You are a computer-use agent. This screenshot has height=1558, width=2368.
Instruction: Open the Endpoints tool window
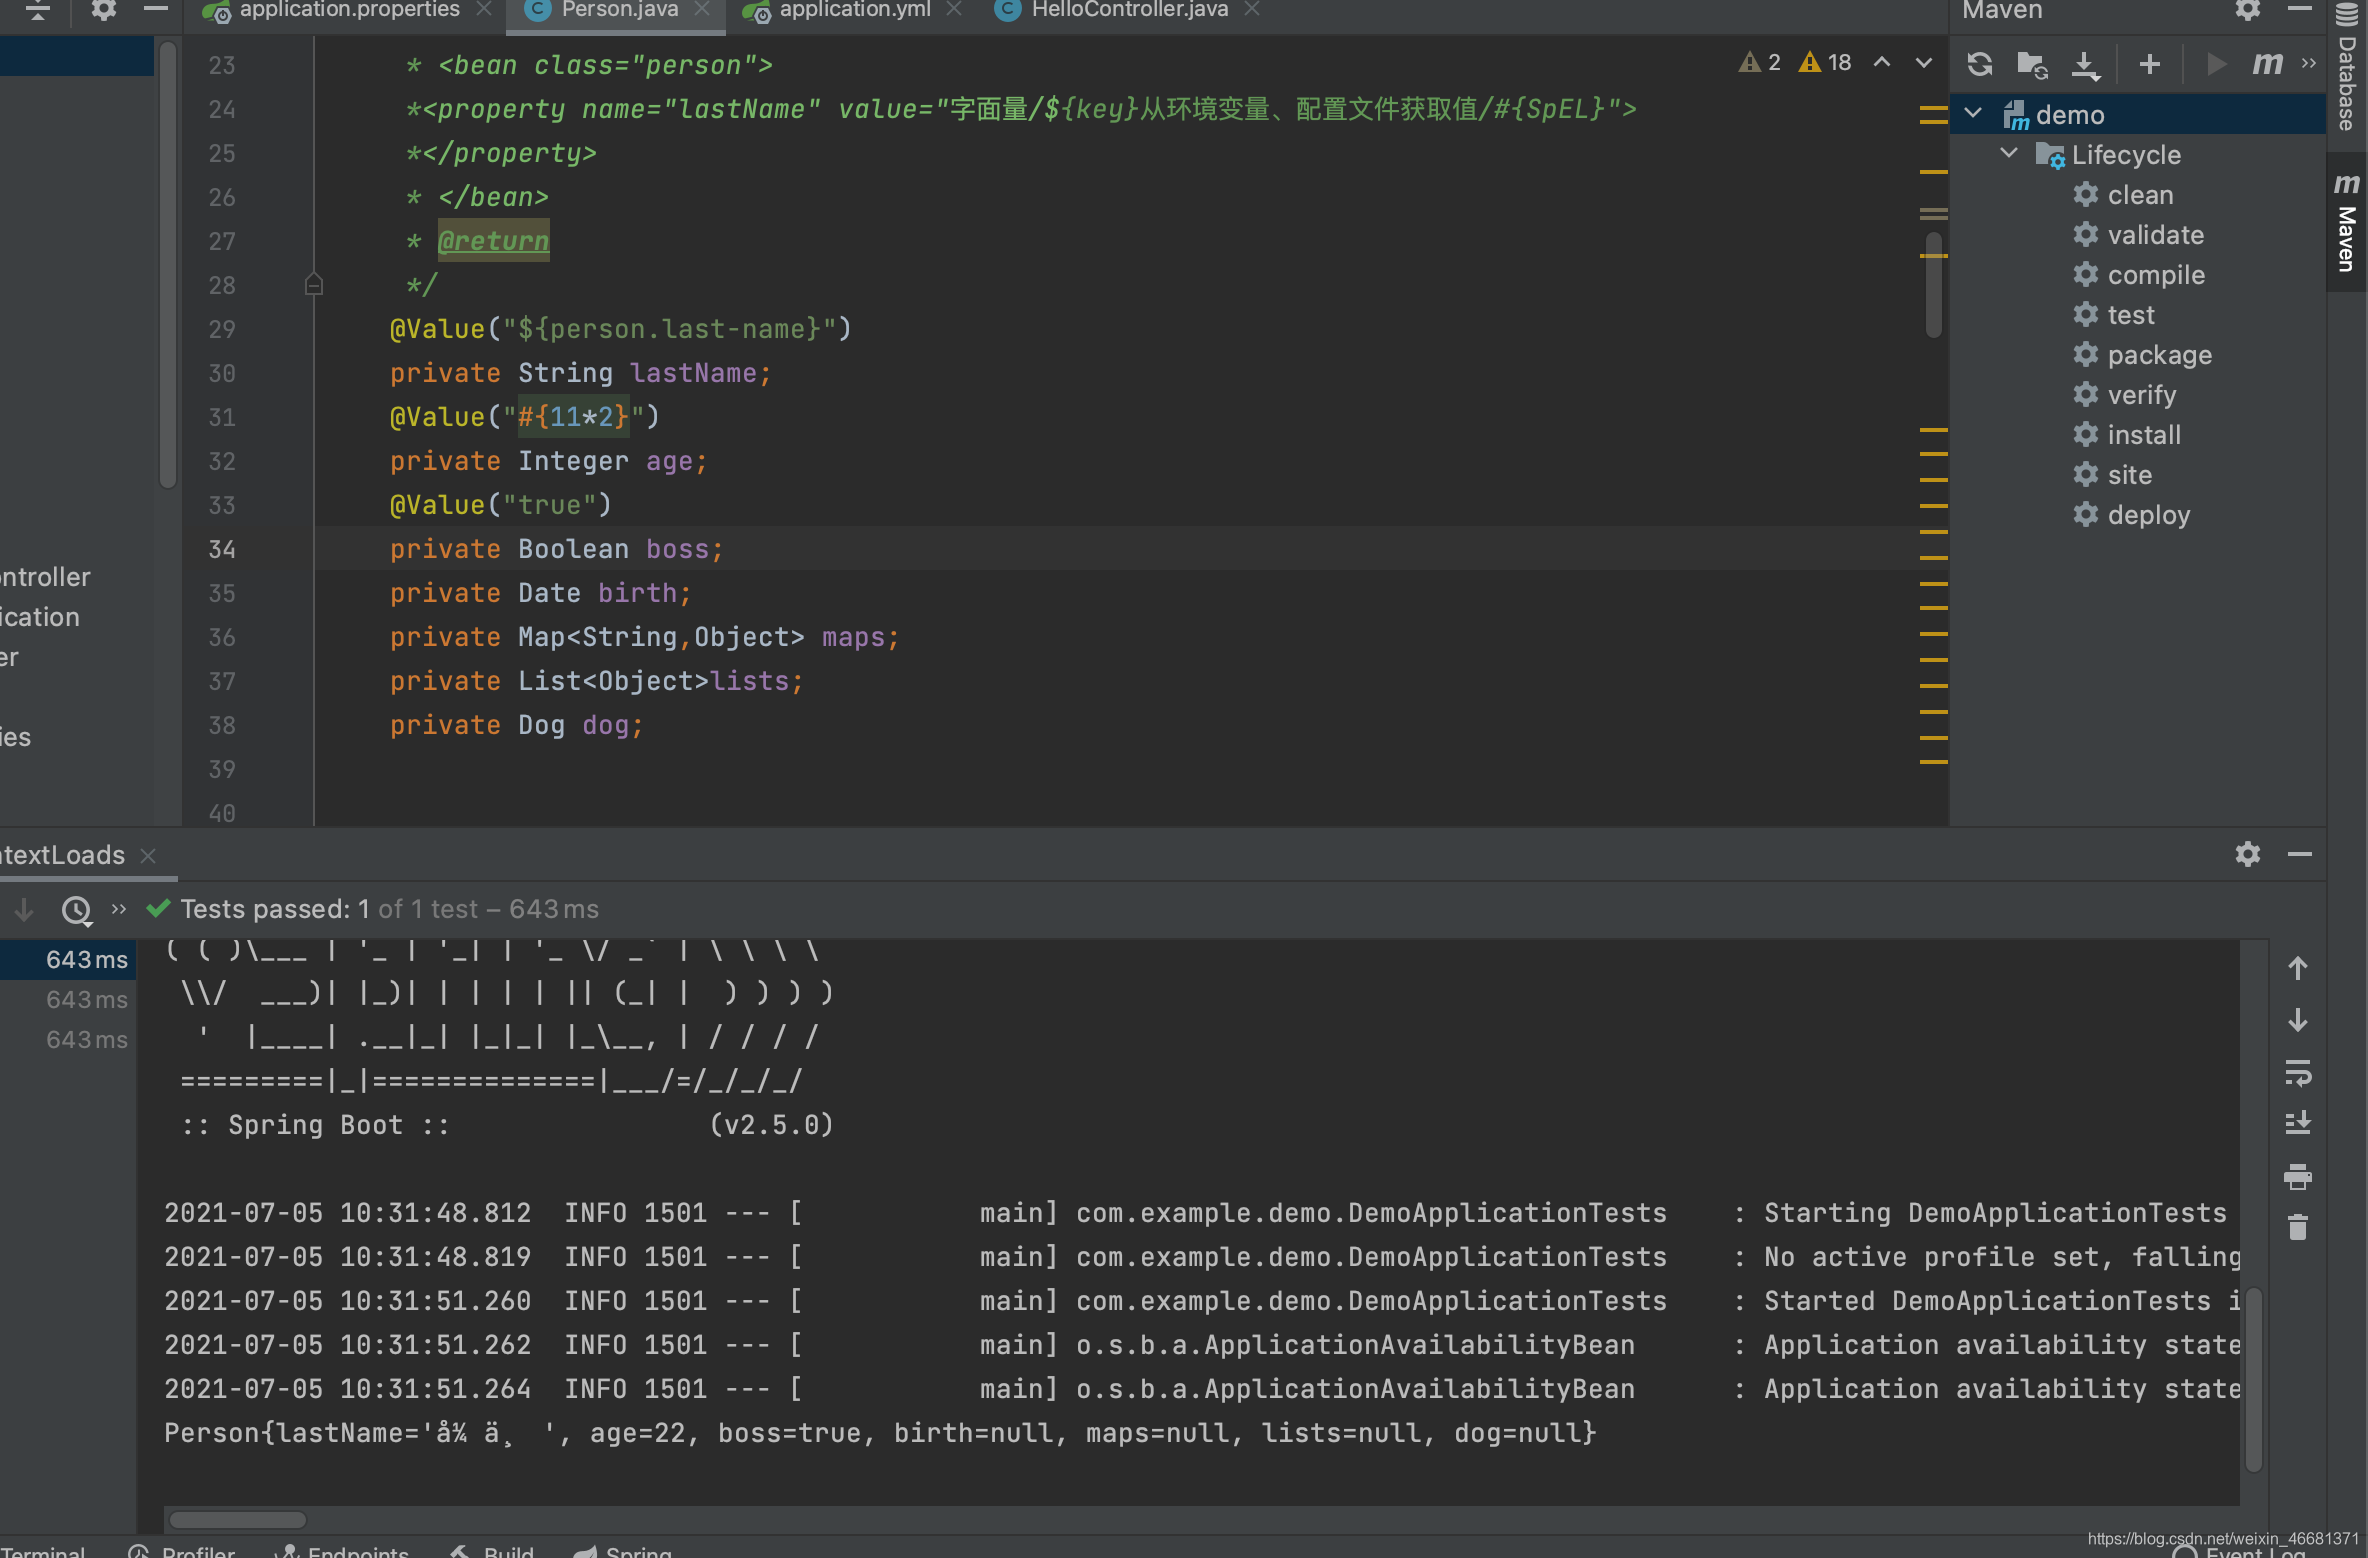pos(342,1550)
